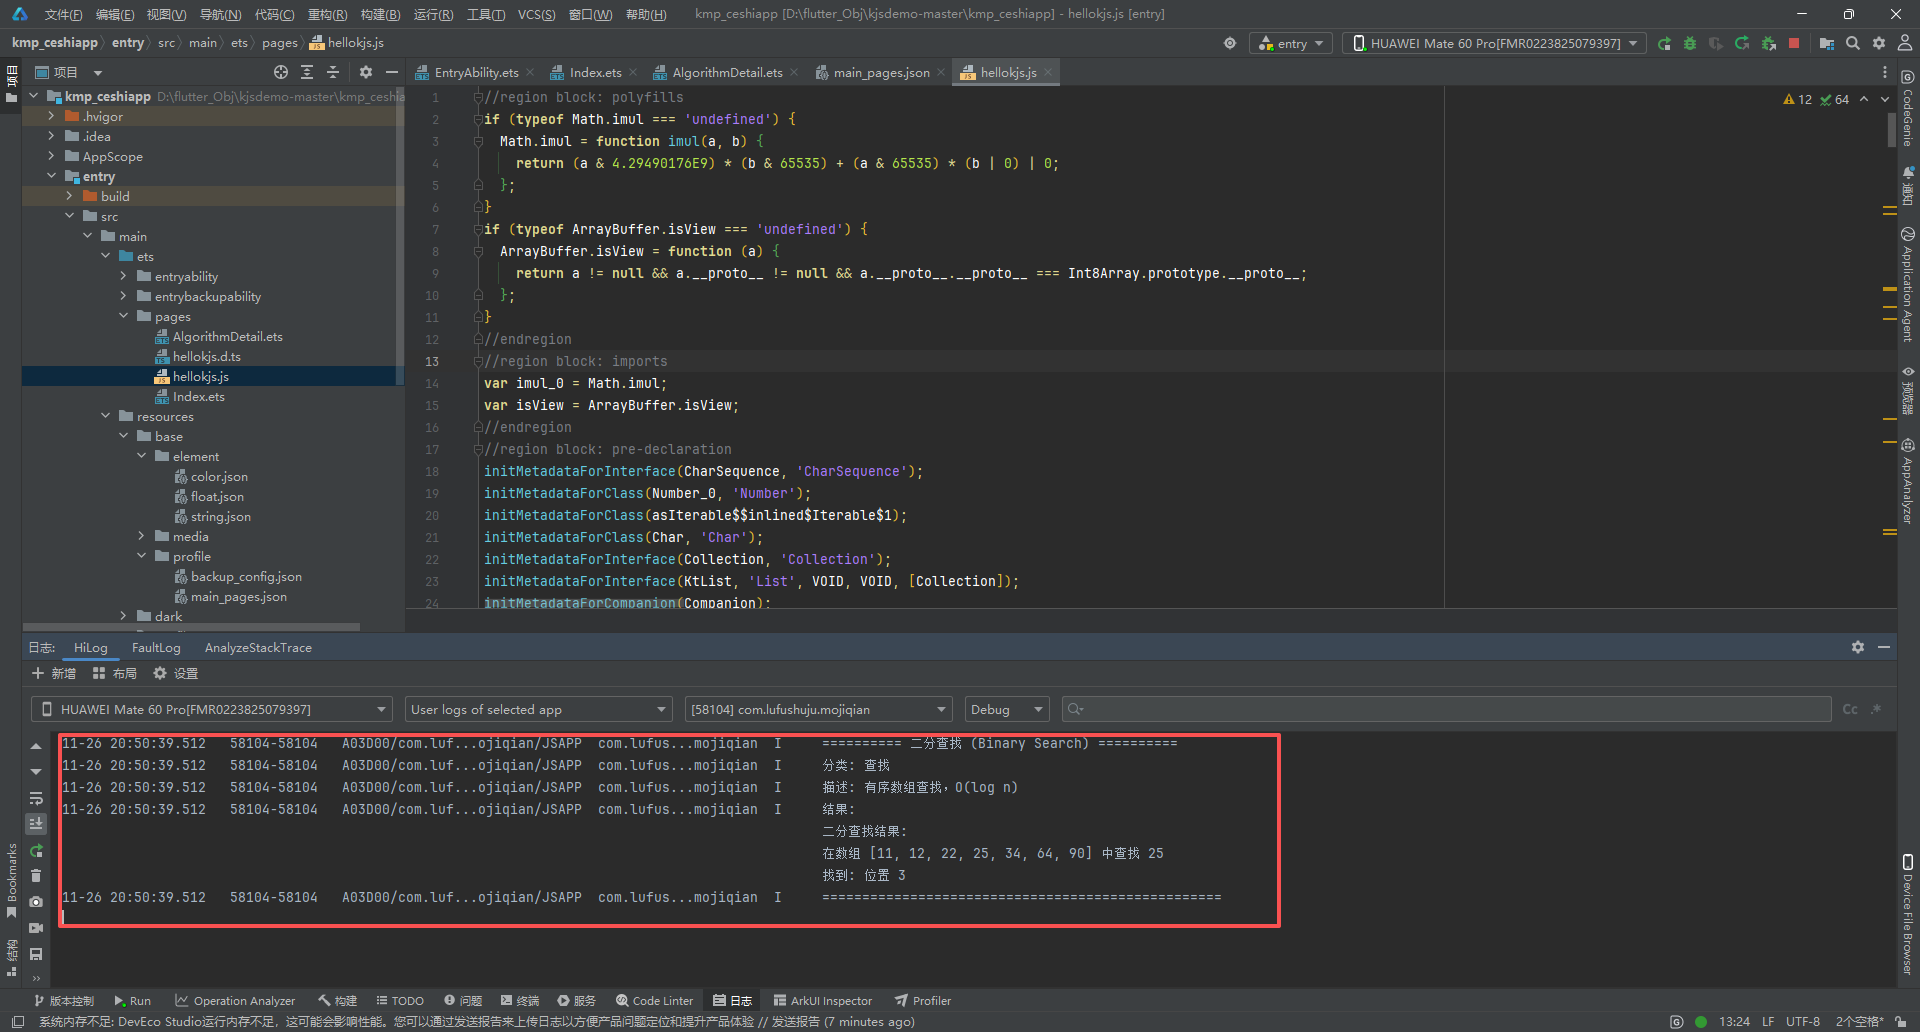Switch to AlgorithmDetail.ets editor tab
Image resolution: width=1920 pixels, height=1032 pixels.
coord(727,72)
